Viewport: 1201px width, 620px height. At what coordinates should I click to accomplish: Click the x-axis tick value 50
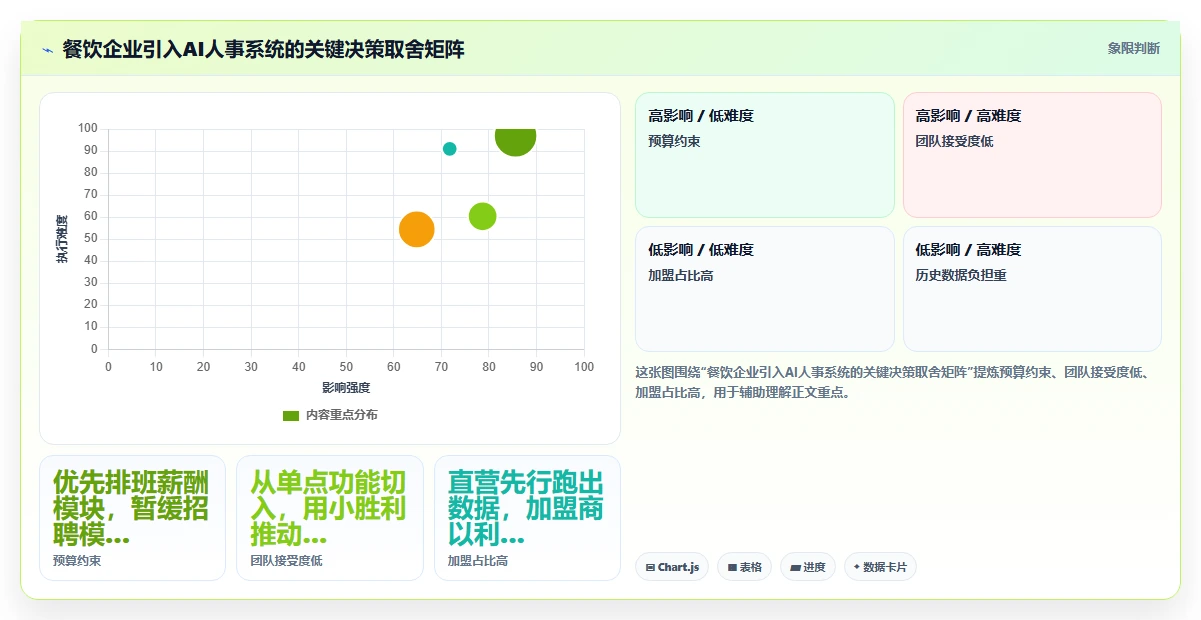coord(346,367)
